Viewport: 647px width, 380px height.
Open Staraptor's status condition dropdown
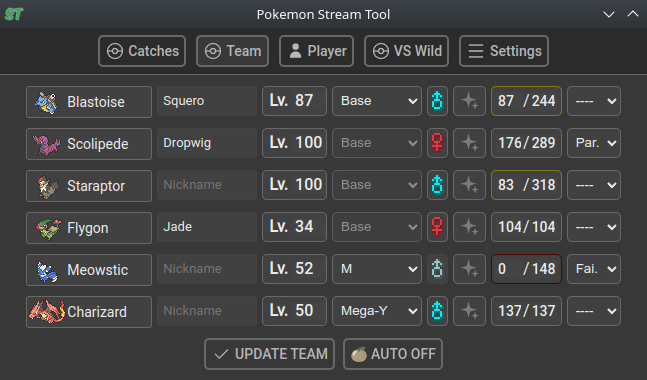594,185
